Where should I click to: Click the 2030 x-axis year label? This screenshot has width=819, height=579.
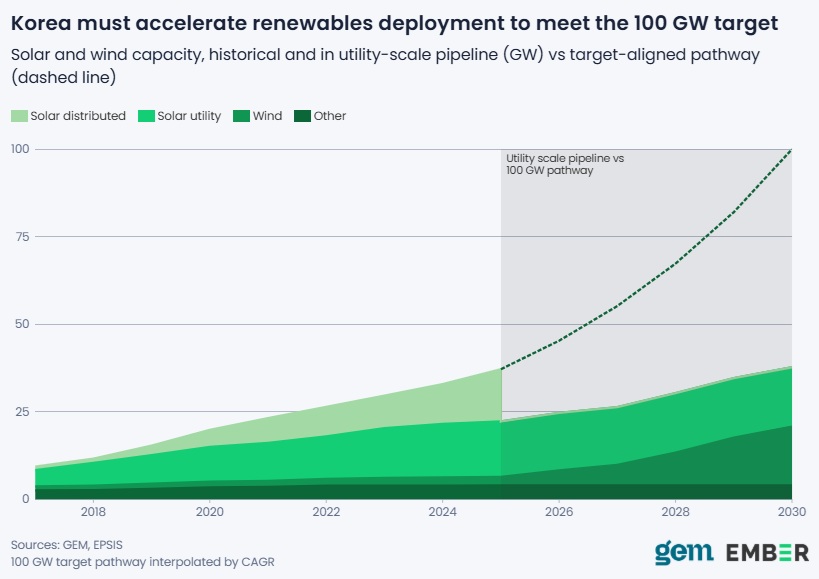(792, 512)
